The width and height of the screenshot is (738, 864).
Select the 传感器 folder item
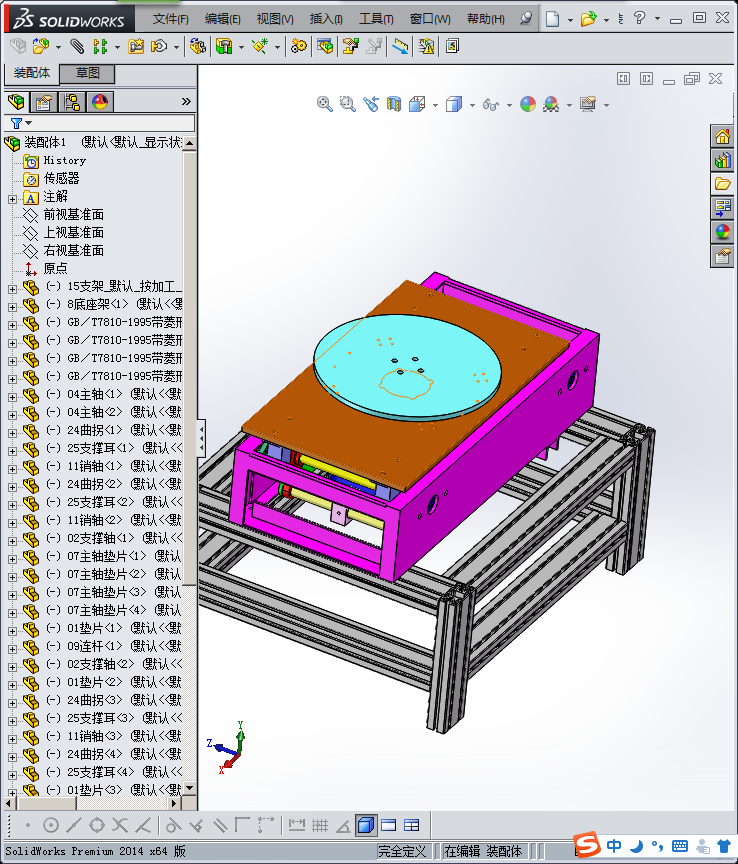coord(61,179)
